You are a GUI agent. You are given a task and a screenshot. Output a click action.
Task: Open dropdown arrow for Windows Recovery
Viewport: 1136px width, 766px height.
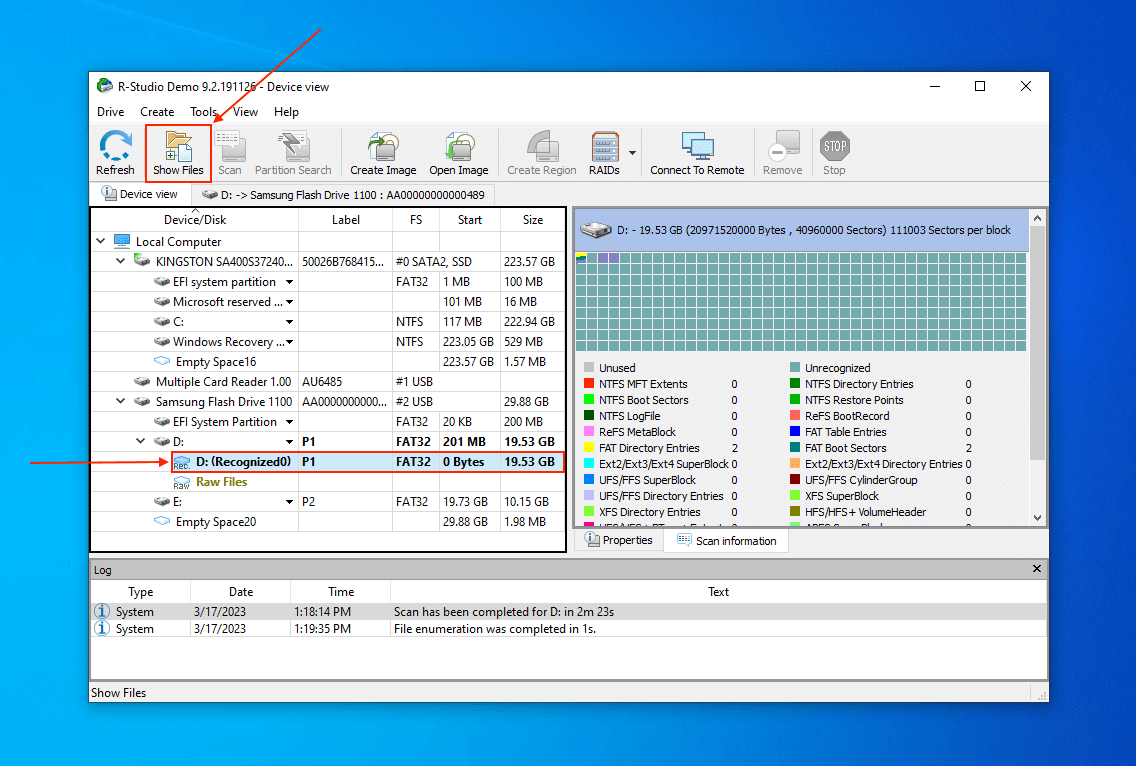[289, 341]
